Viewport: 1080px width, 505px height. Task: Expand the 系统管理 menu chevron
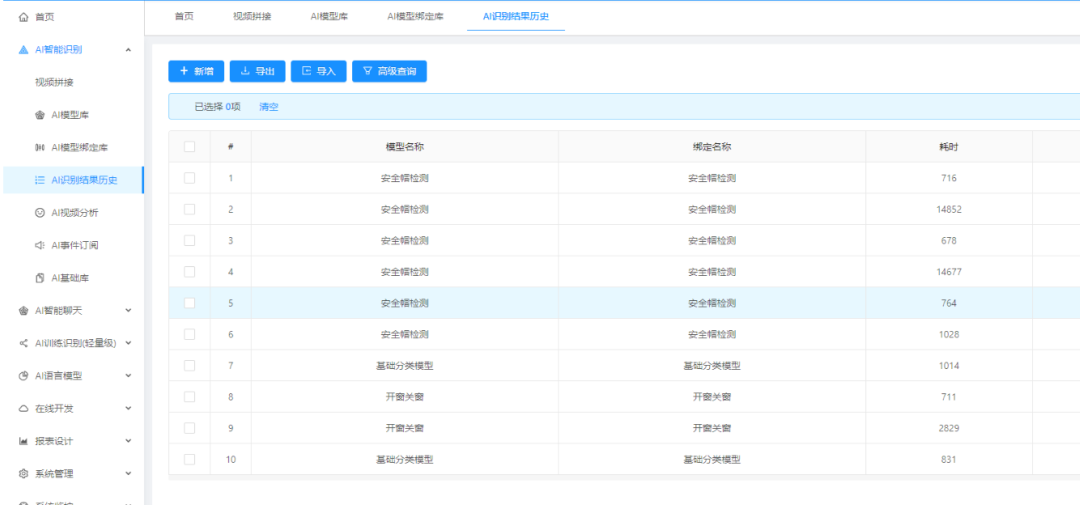click(128, 474)
